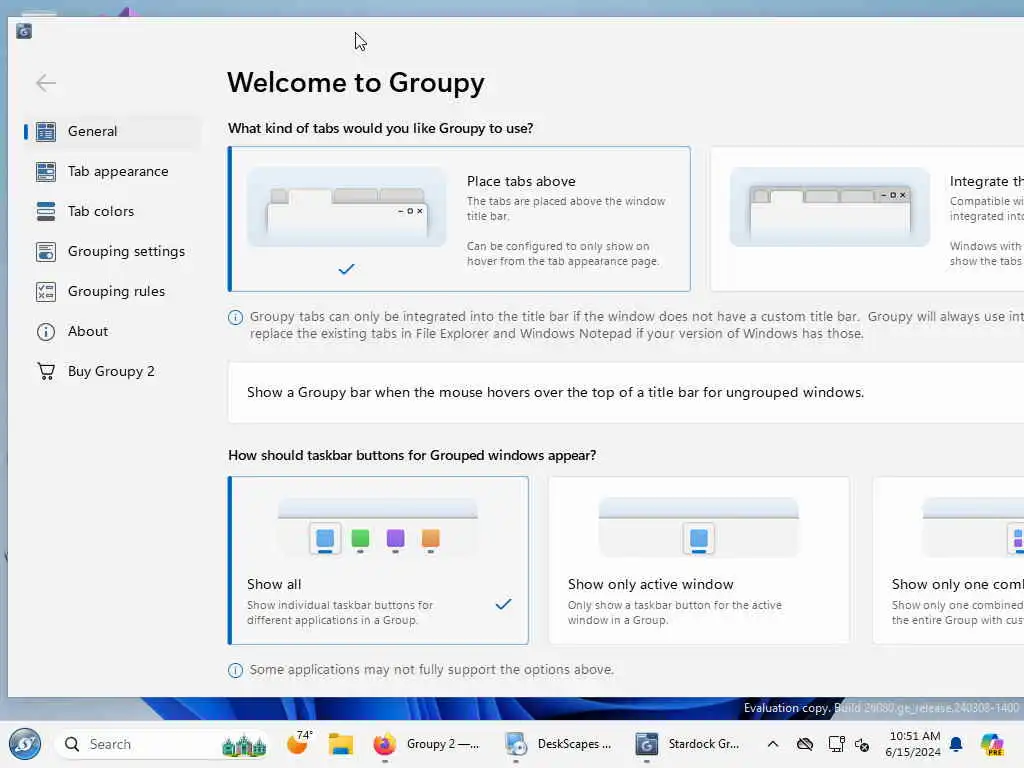The width and height of the screenshot is (1024, 768).
Task: Open the Grouping settings page
Action: coord(112,251)
